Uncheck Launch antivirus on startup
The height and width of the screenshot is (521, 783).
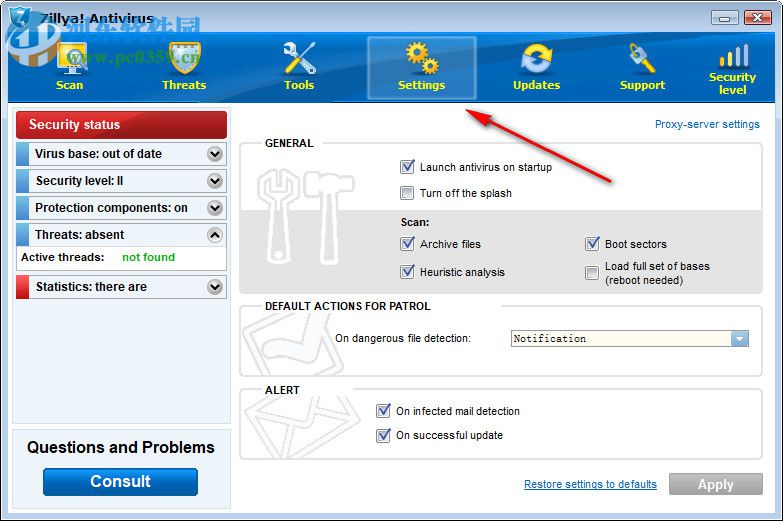[x=407, y=167]
